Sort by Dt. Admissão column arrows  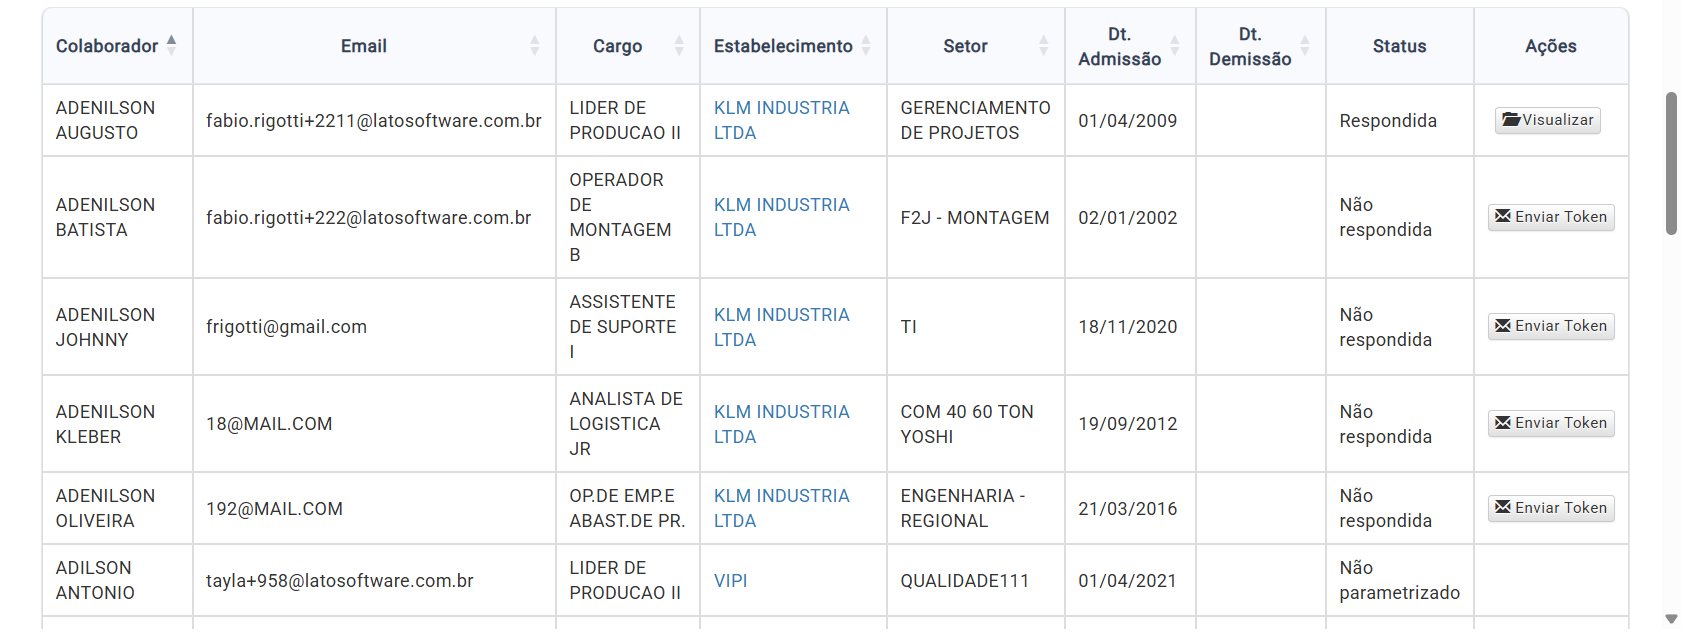pyautogui.click(x=1174, y=45)
